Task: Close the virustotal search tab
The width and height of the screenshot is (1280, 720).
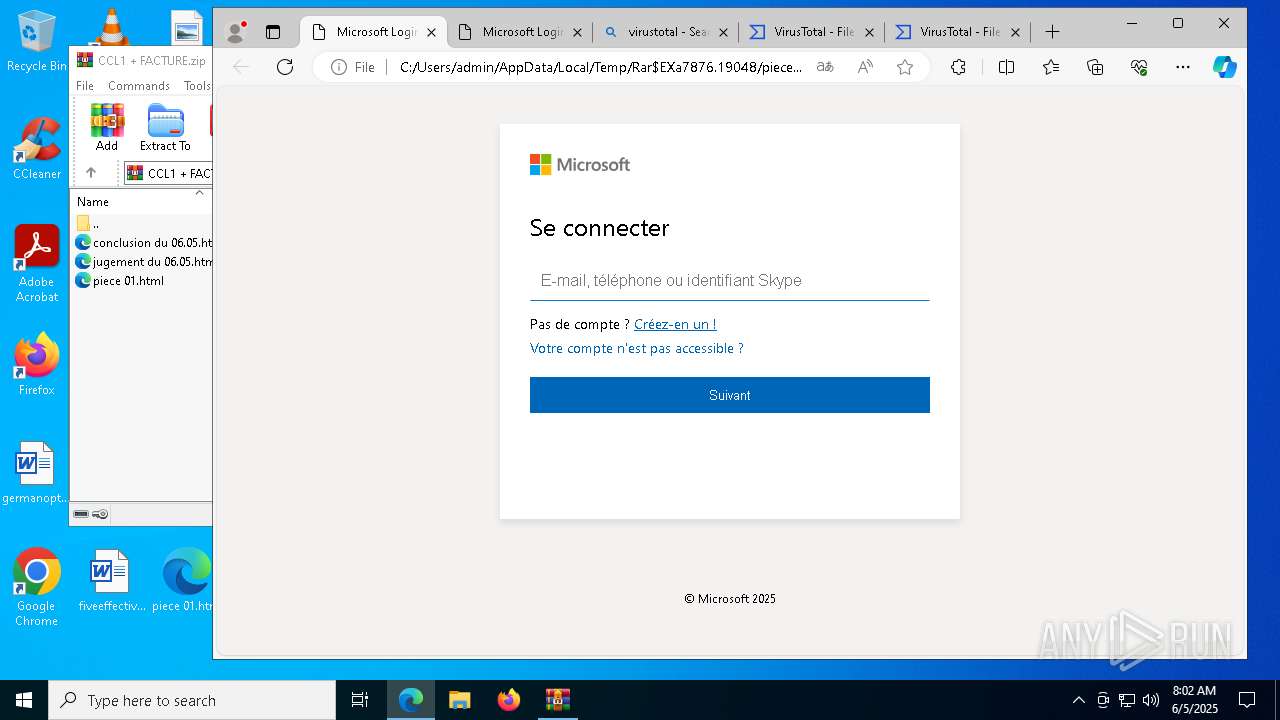Action: tap(723, 32)
